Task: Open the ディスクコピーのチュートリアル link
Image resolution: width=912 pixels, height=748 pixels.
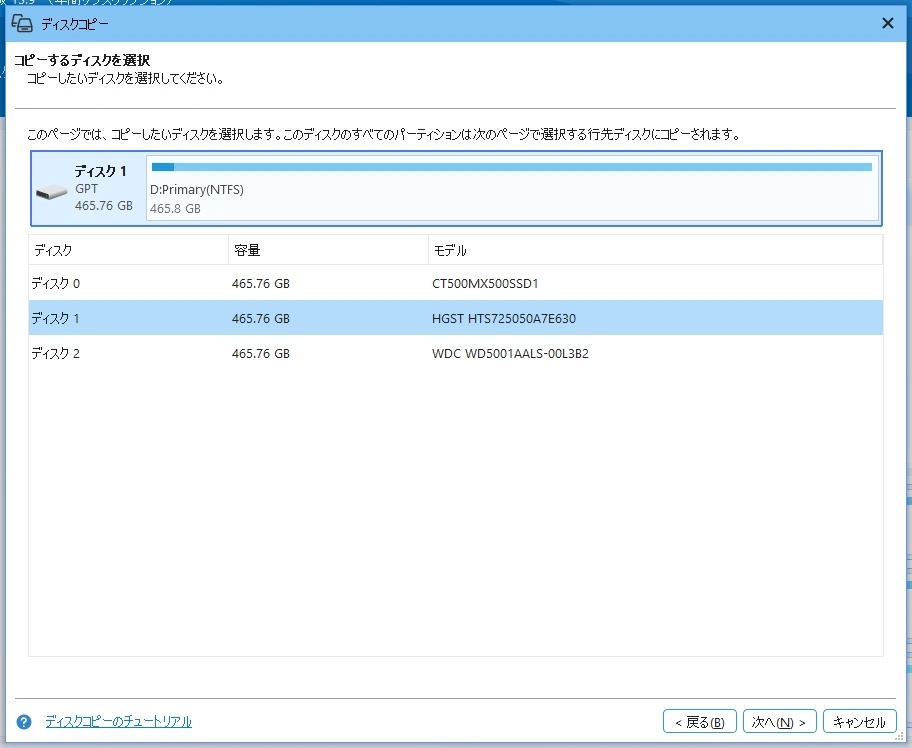Action: [x=119, y=721]
